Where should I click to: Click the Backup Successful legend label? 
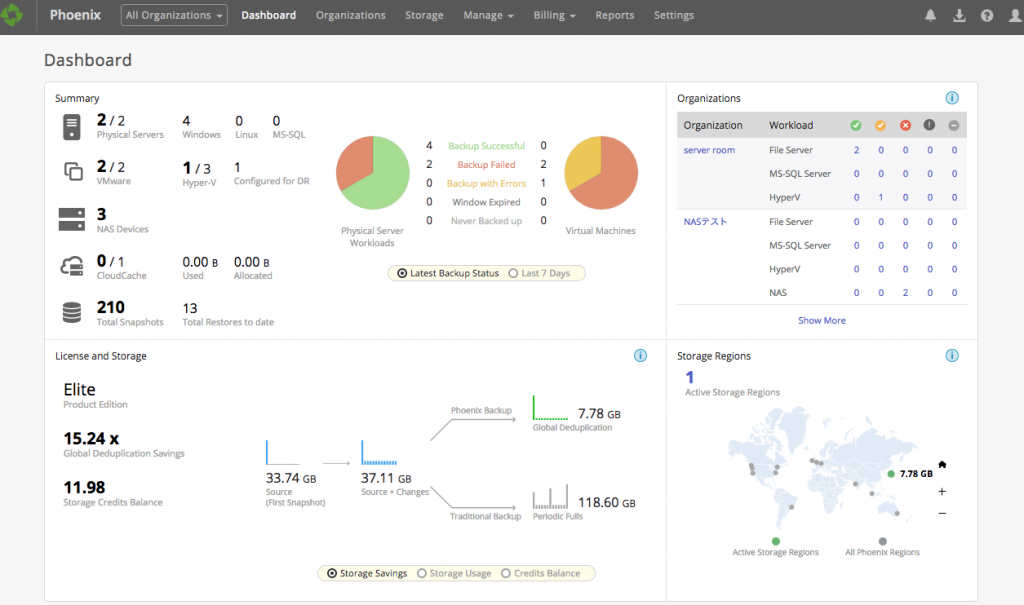(x=487, y=146)
